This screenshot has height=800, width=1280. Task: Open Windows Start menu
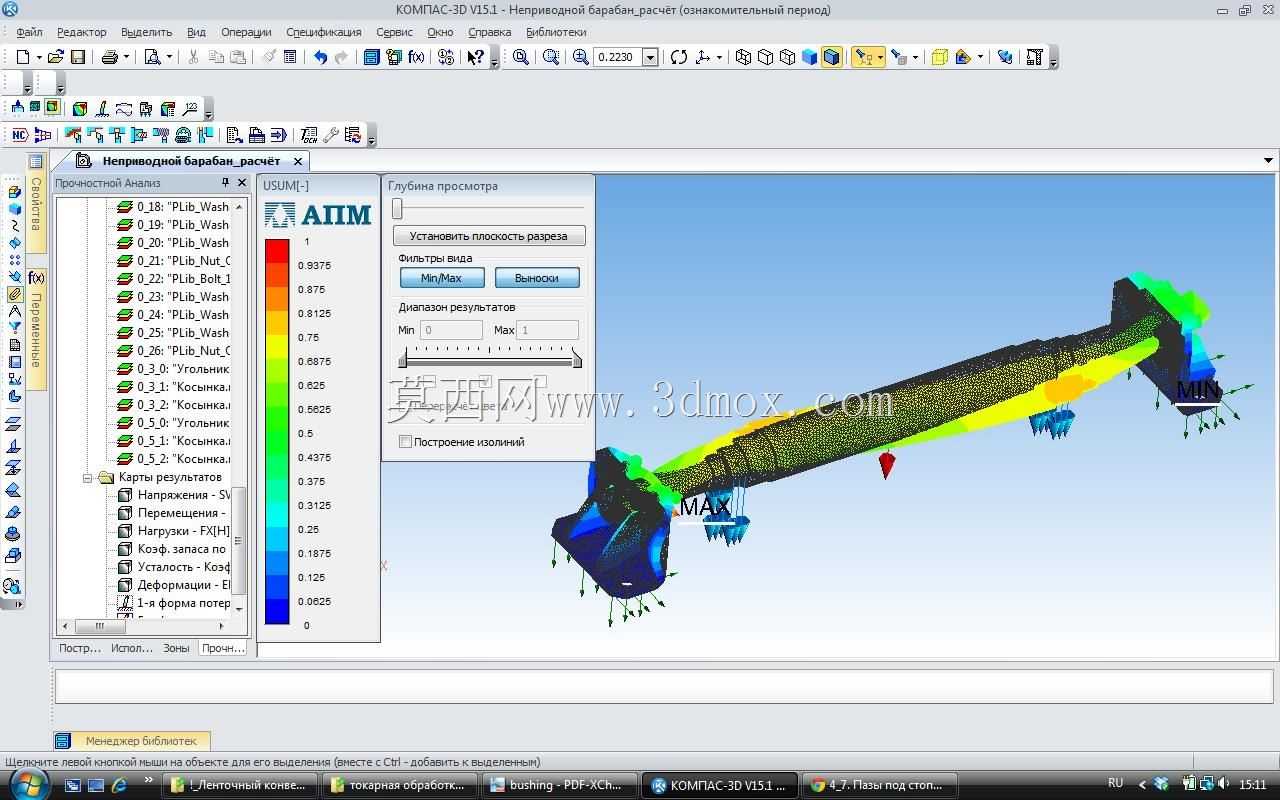(27, 783)
